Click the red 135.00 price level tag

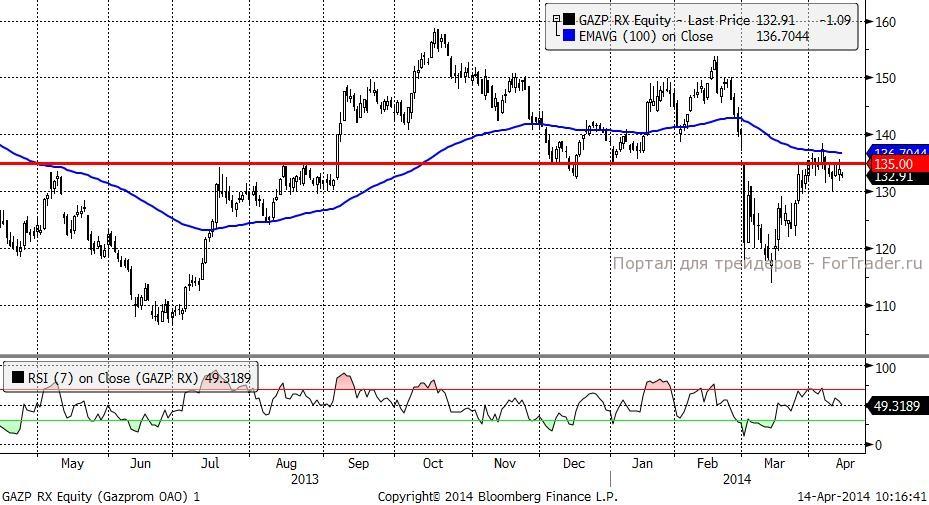pyautogui.click(x=896, y=164)
